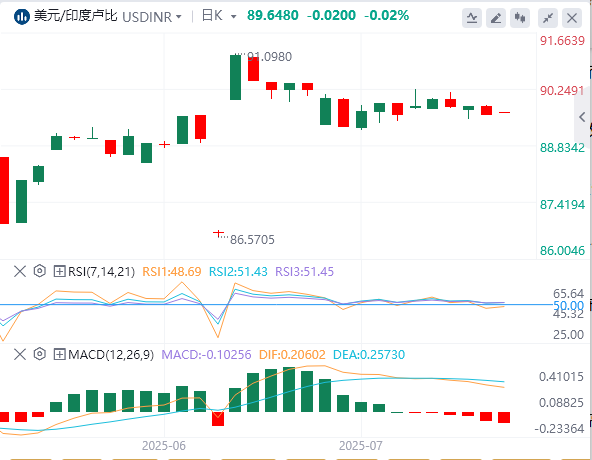Open the USDINR symbol dropdown
The image size is (592, 460).
[x=152, y=17]
